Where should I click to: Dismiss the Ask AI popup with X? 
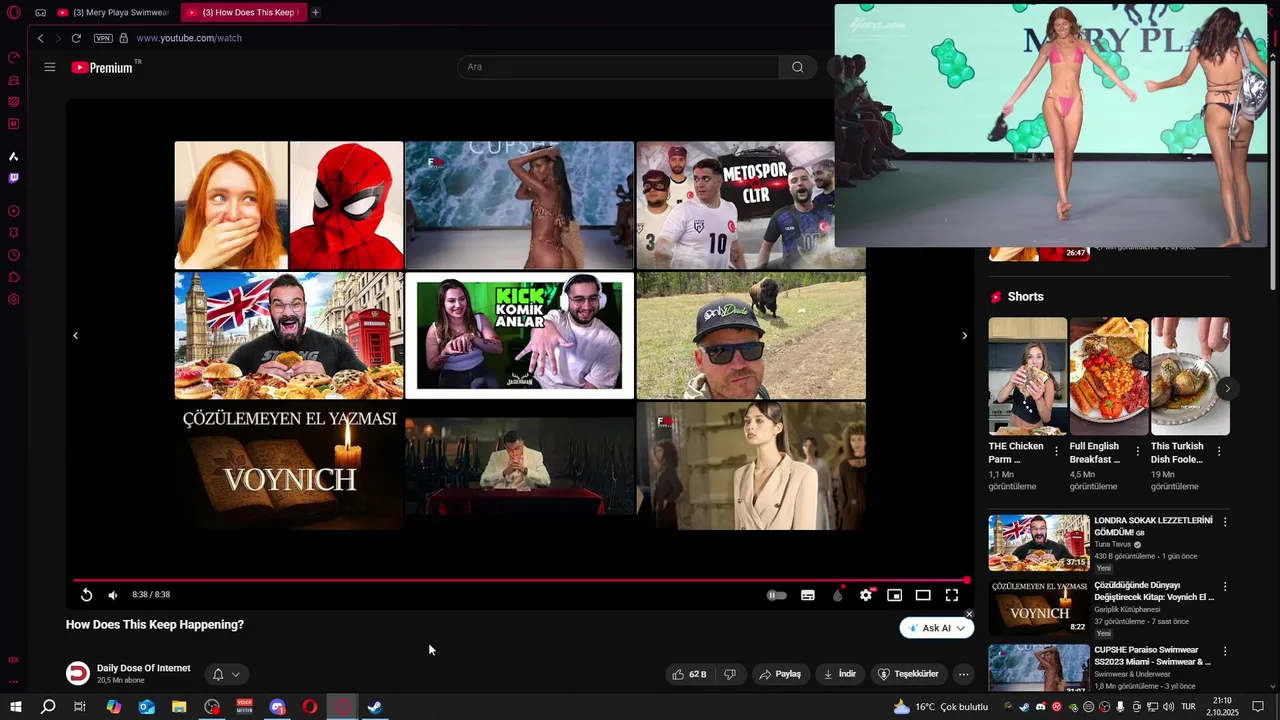969,614
